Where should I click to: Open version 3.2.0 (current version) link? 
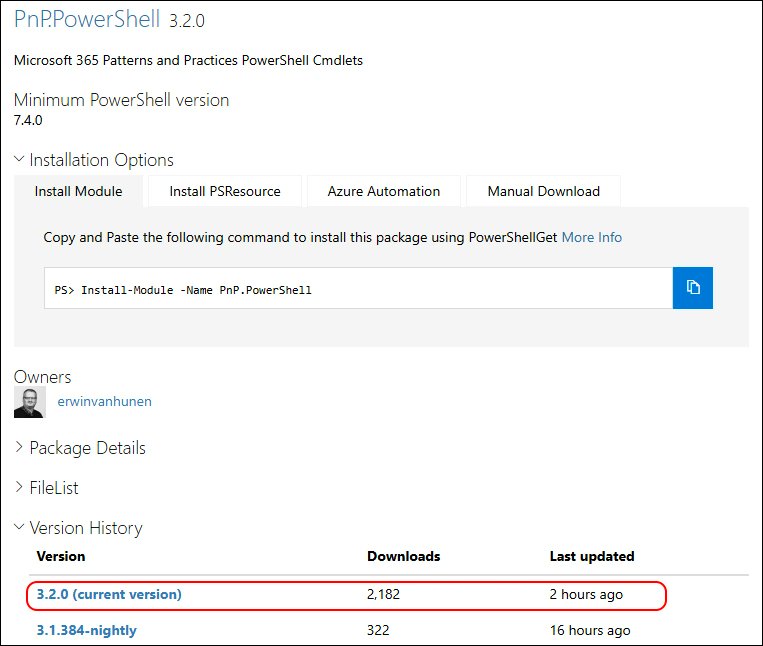tap(109, 594)
